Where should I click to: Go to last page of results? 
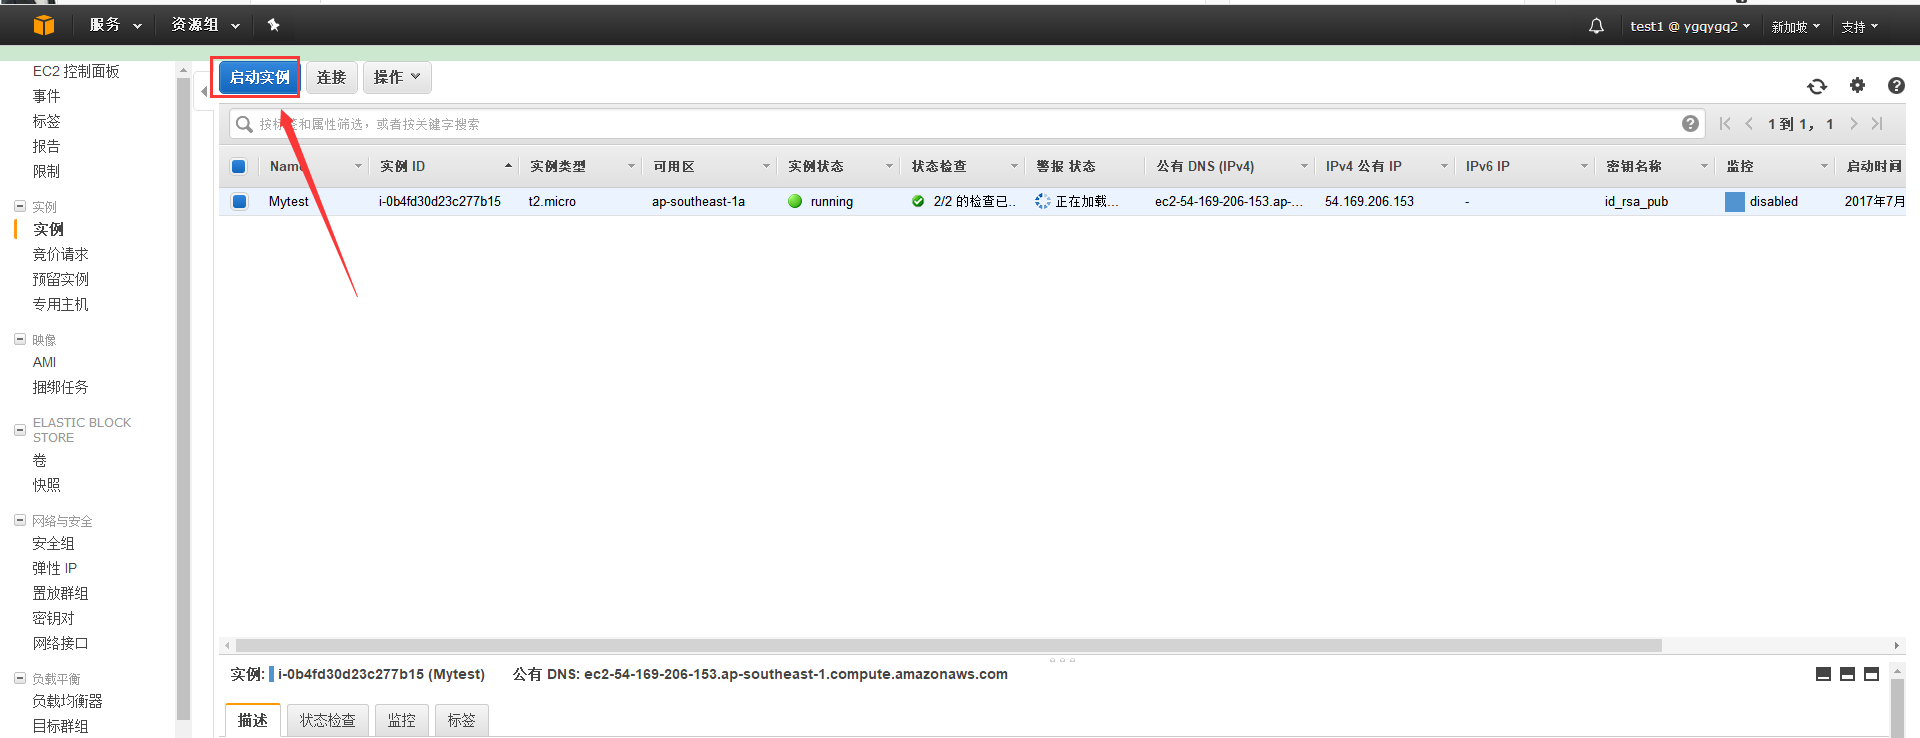[1877, 124]
